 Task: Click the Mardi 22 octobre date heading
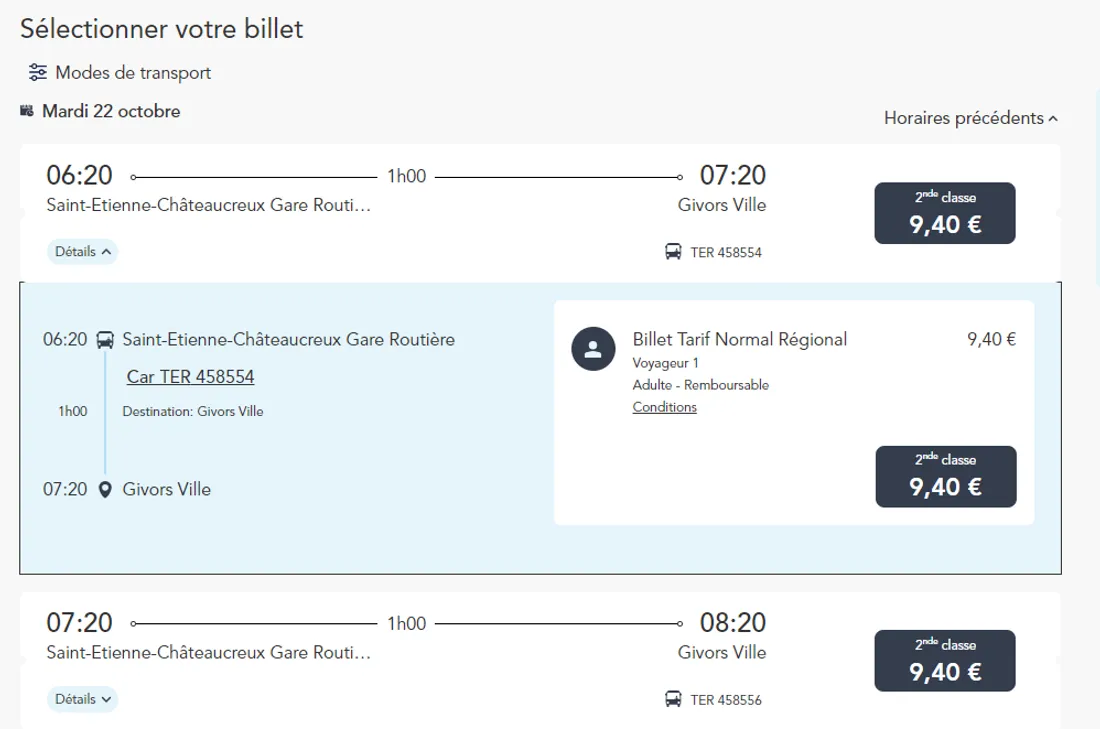point(111,111)
